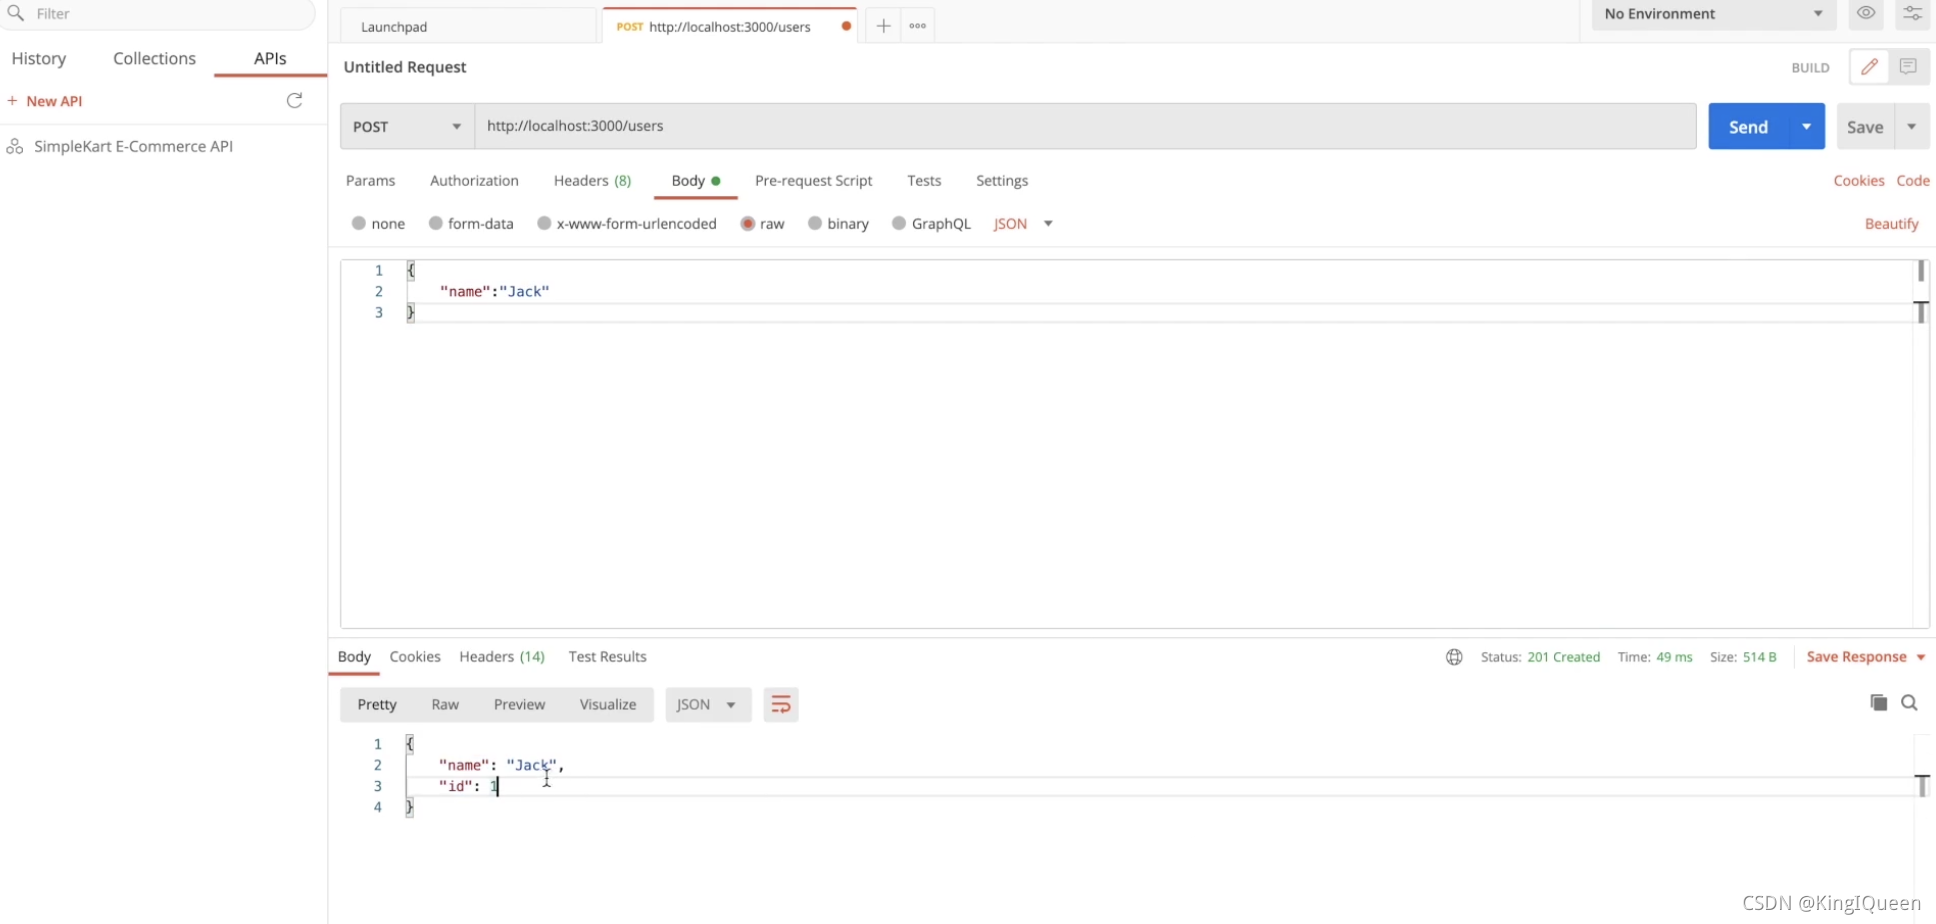This screenshot has height=924, width=1936.
Task: Open the No Environment dropdown
Action: point(1711,14)
